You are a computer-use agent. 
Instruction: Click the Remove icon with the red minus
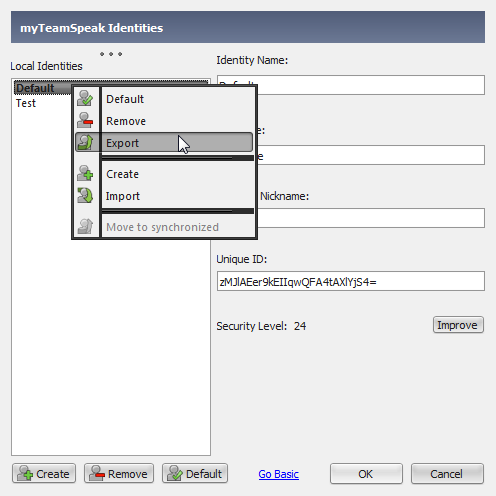coord(85,120)
